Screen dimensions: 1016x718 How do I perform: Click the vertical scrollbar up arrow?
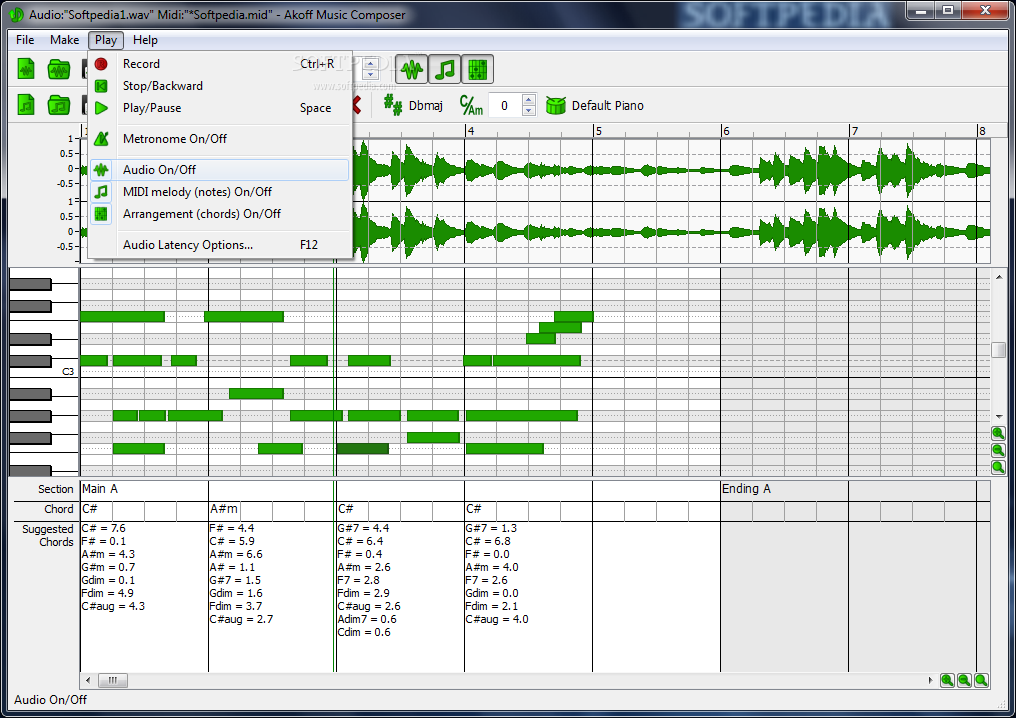click(x=999, y=277)
